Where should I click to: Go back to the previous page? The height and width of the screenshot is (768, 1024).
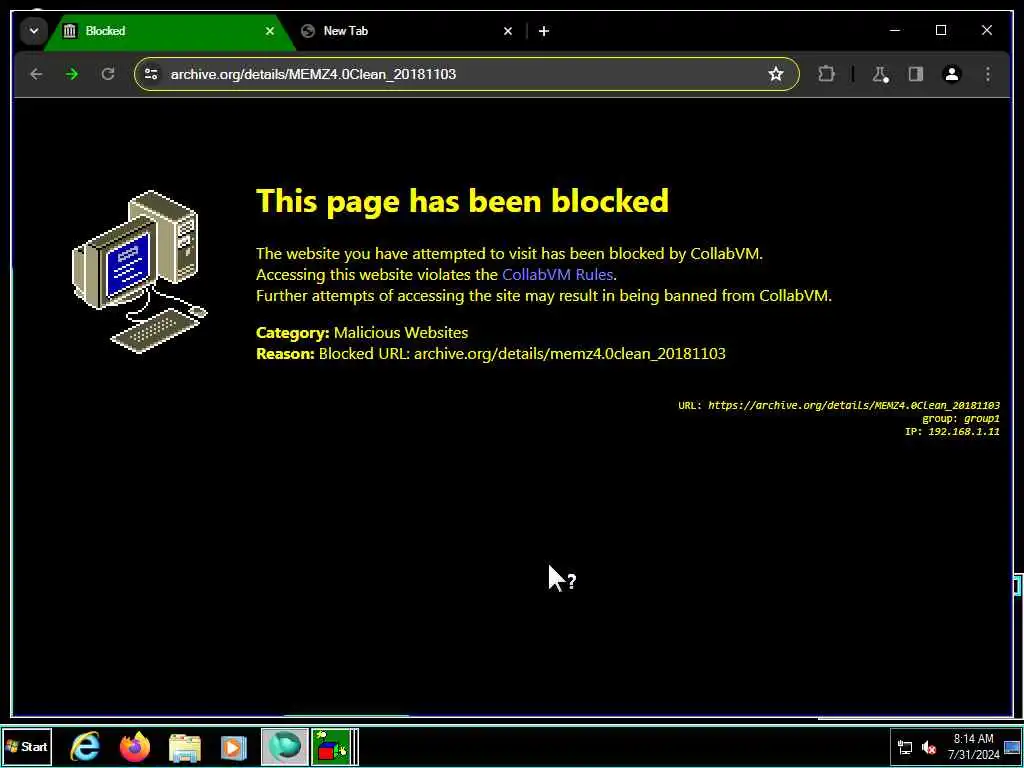36,74
